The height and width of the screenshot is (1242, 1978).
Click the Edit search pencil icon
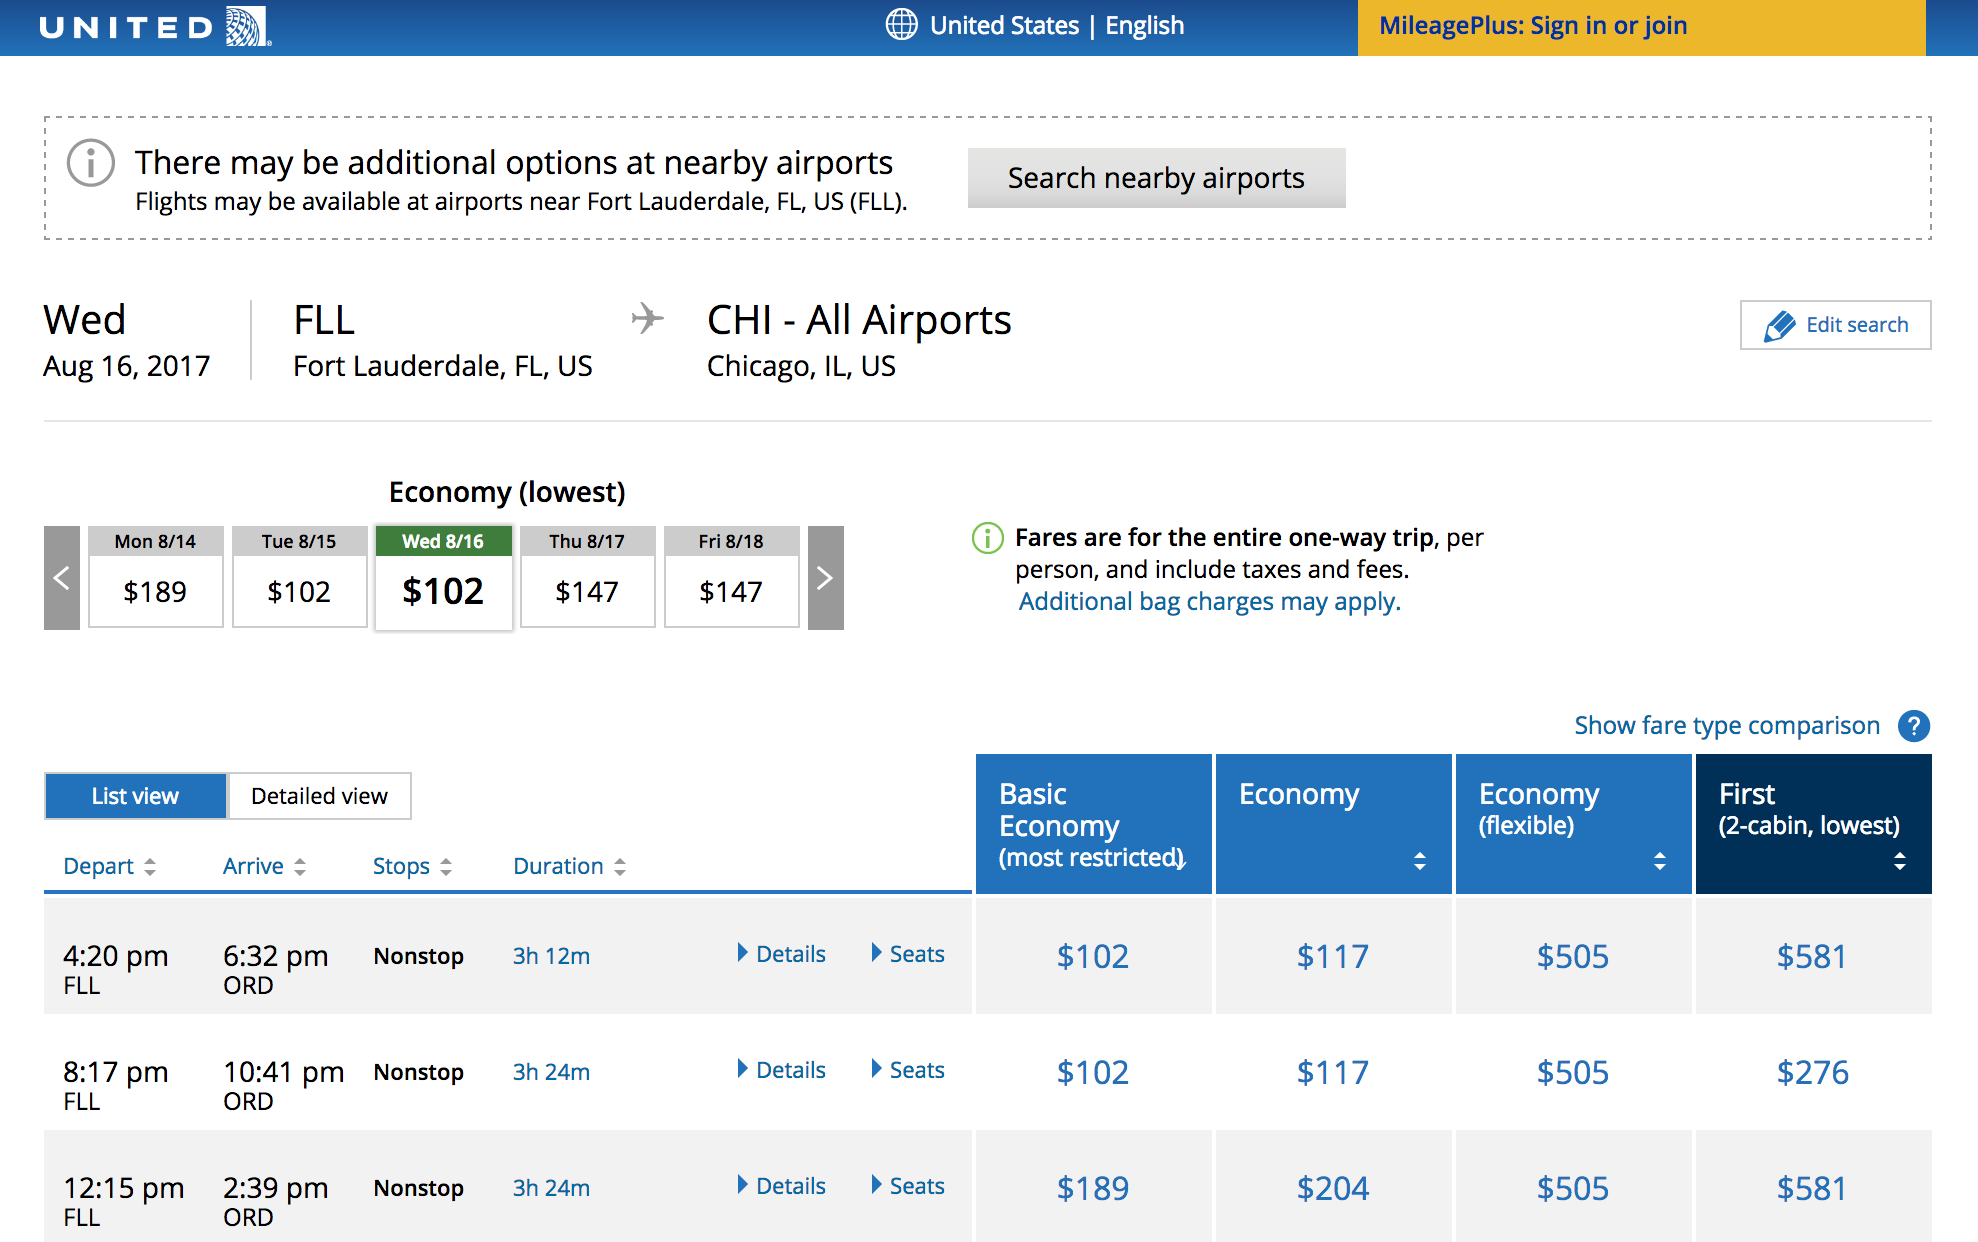tap(1780, 326)
